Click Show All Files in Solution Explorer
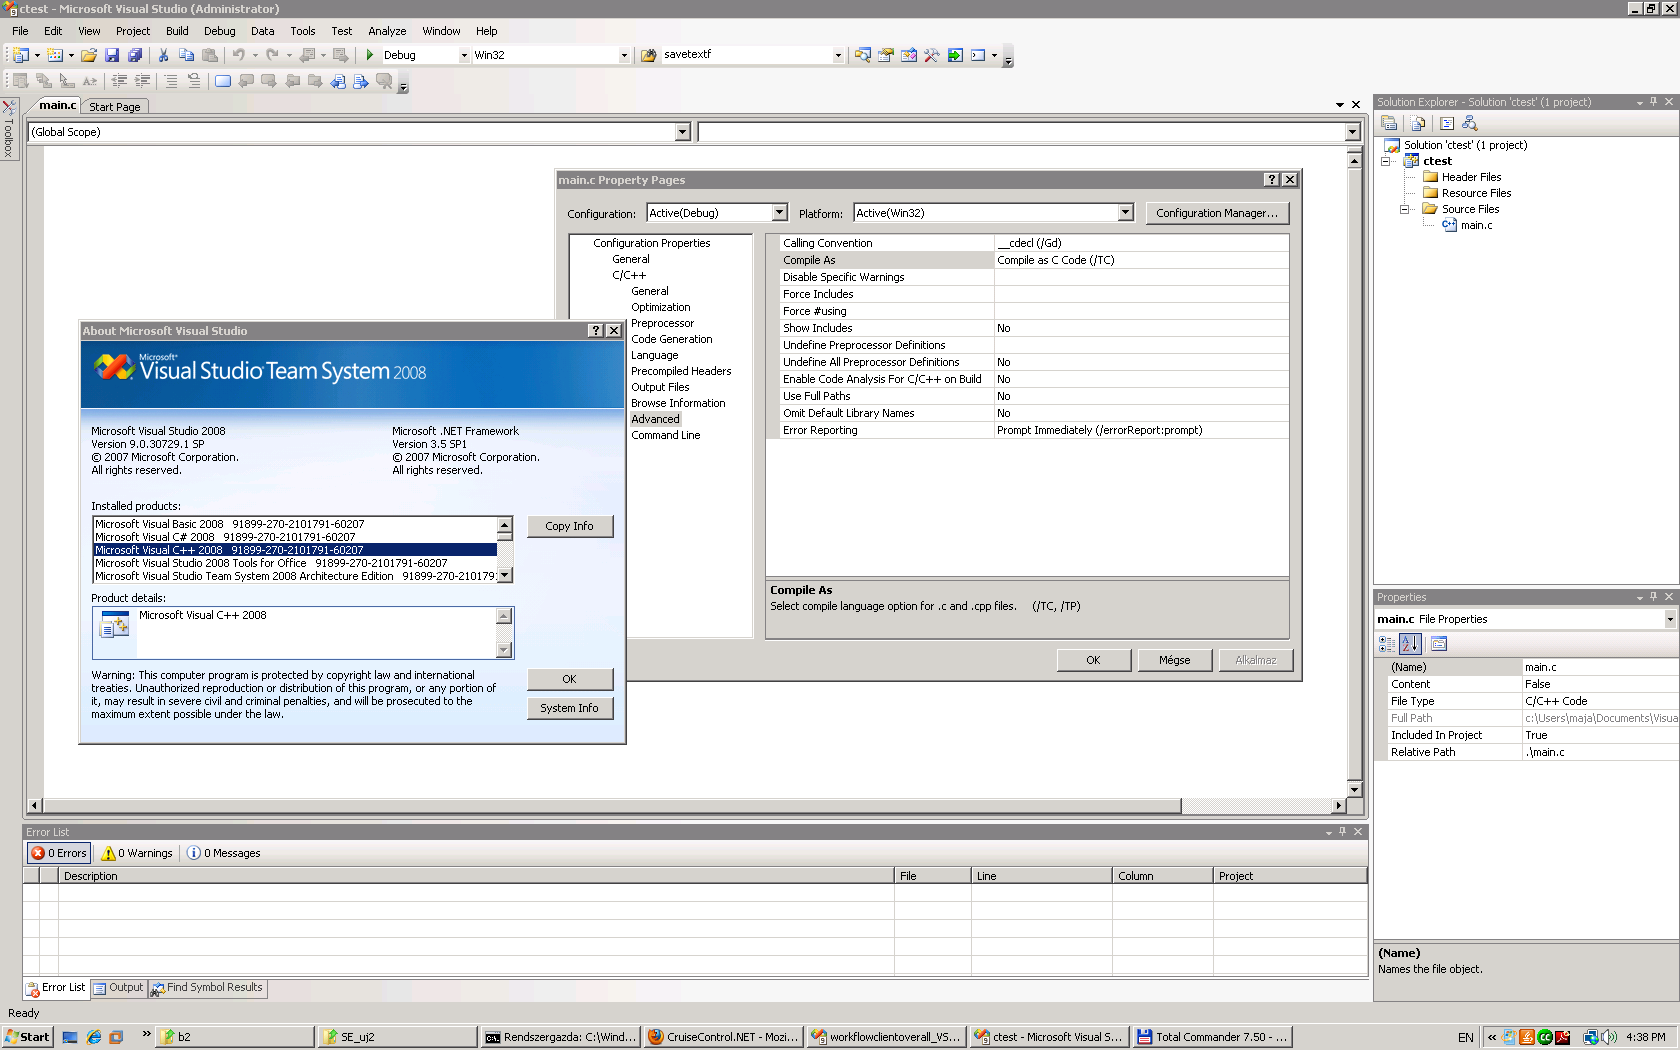This screenshot has height=1050, width=1680. (1418, 123)
